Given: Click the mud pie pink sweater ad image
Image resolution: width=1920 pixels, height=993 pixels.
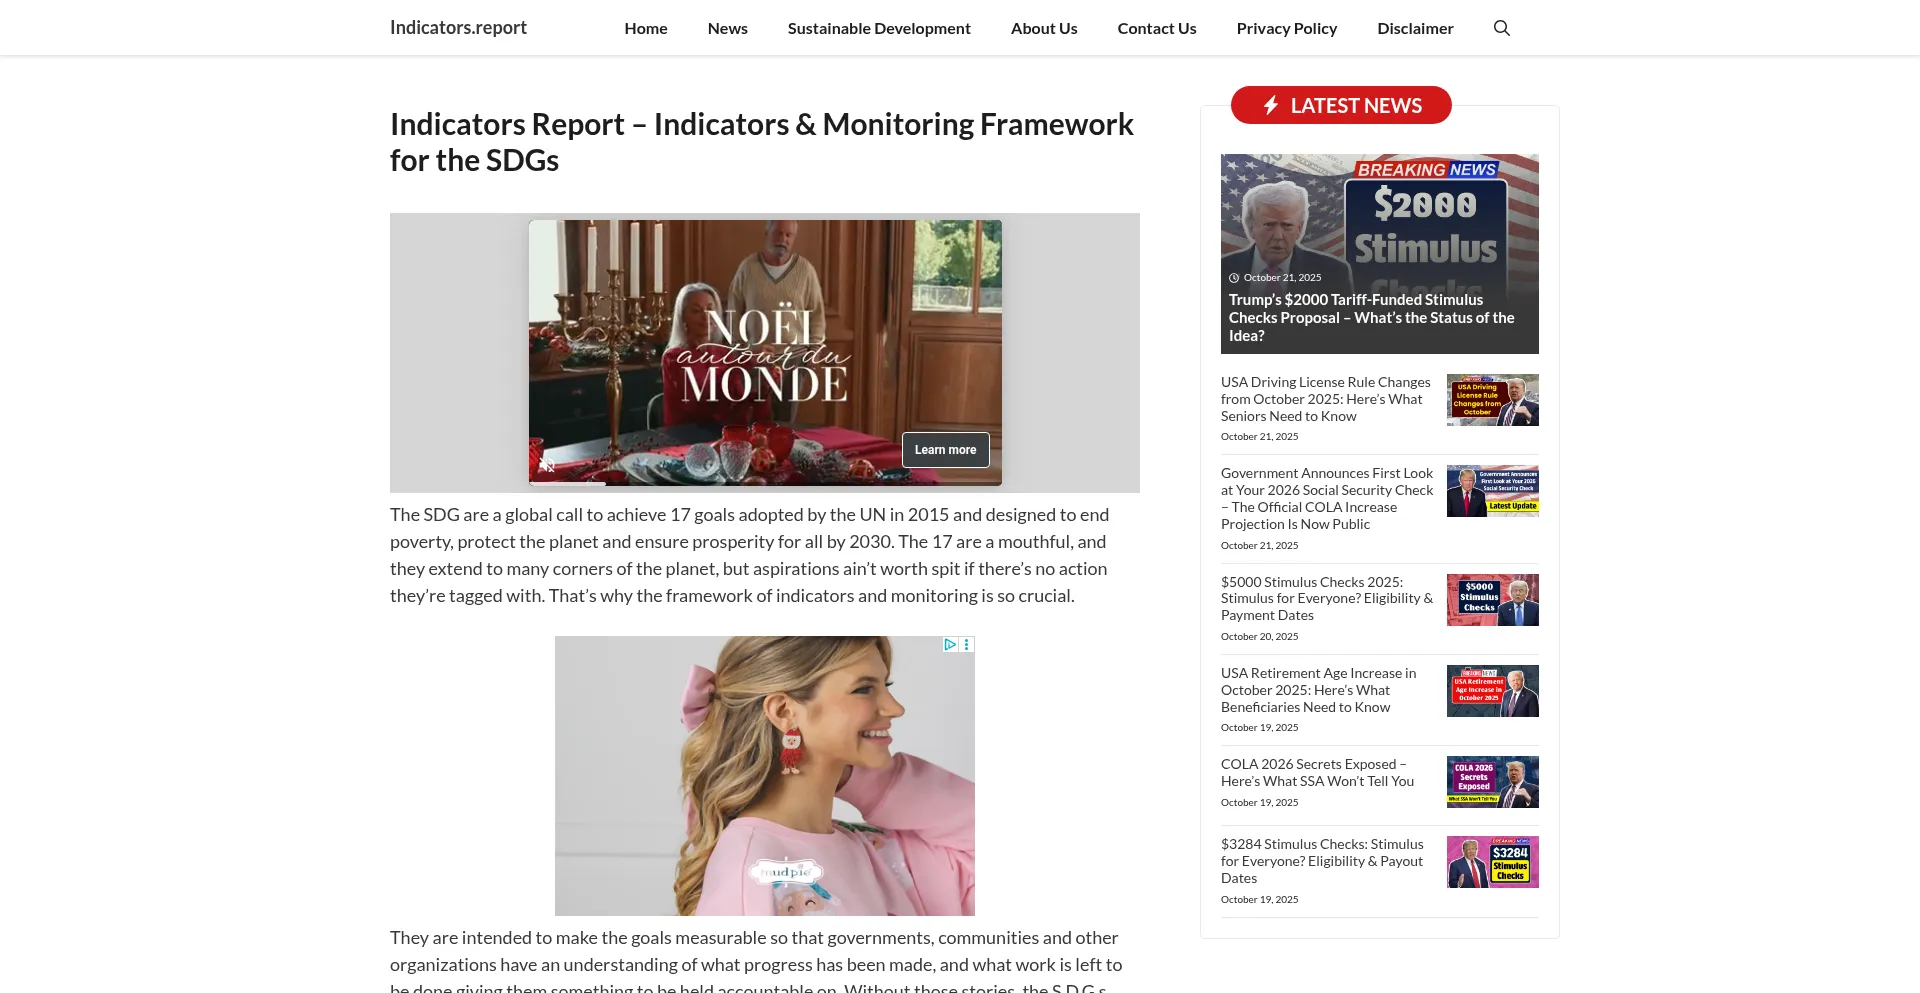Looking at the screenshot, I should click(765, 776).
